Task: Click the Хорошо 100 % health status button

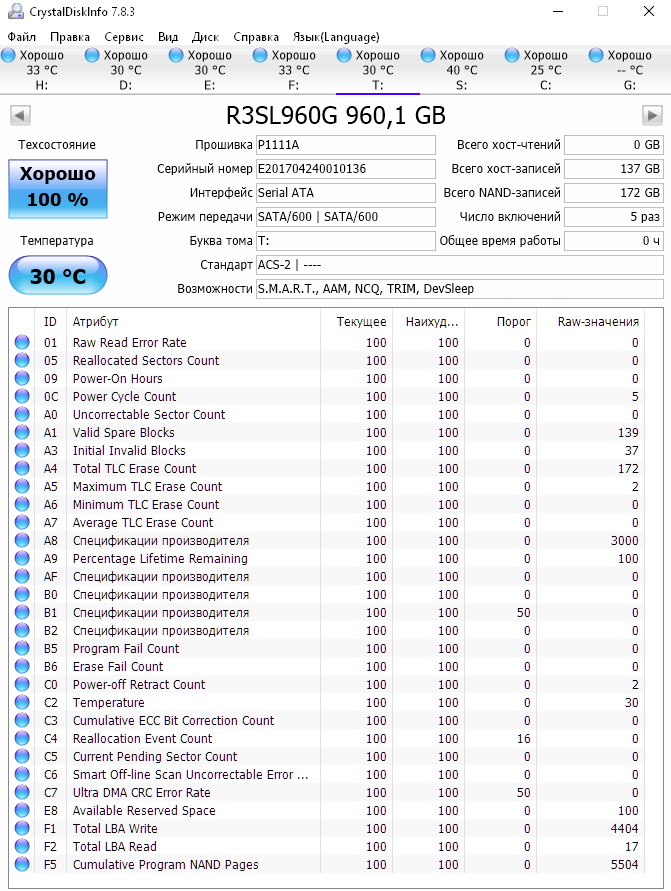Action: 58,189
